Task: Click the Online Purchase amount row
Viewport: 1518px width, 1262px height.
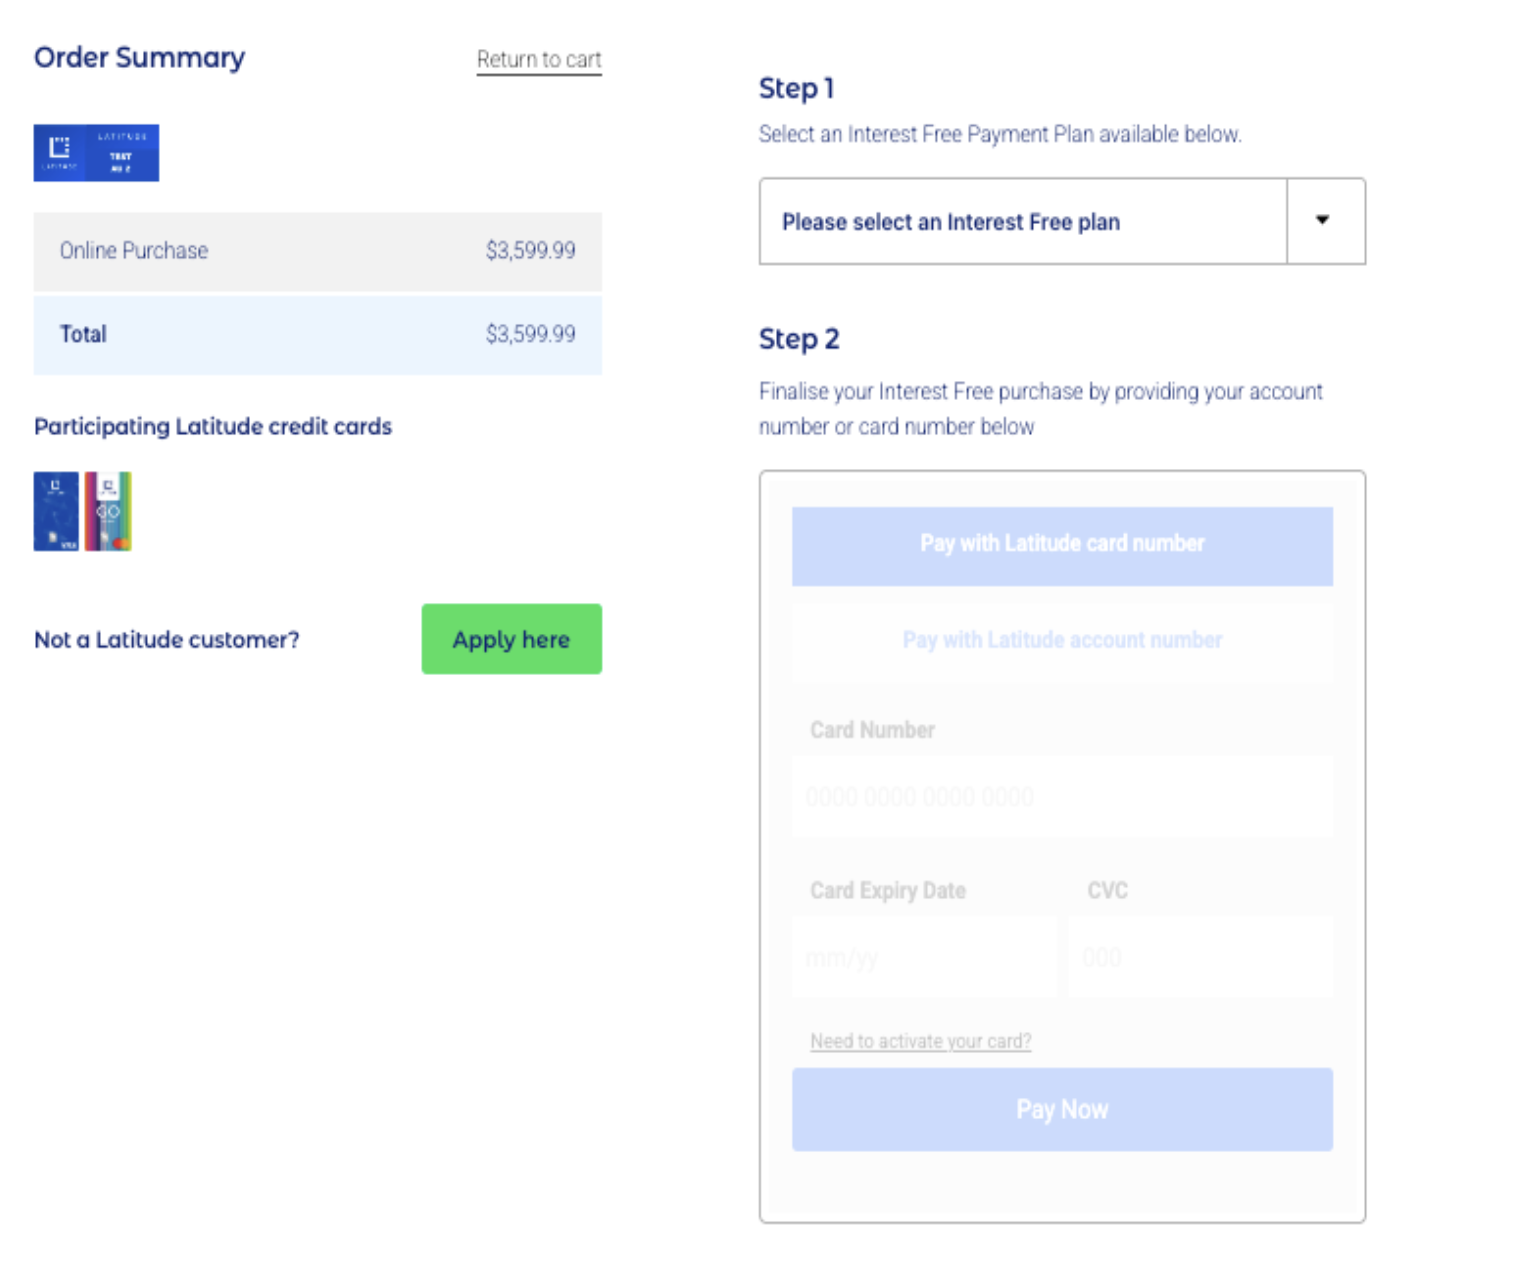Action: (x=317, y=251)
